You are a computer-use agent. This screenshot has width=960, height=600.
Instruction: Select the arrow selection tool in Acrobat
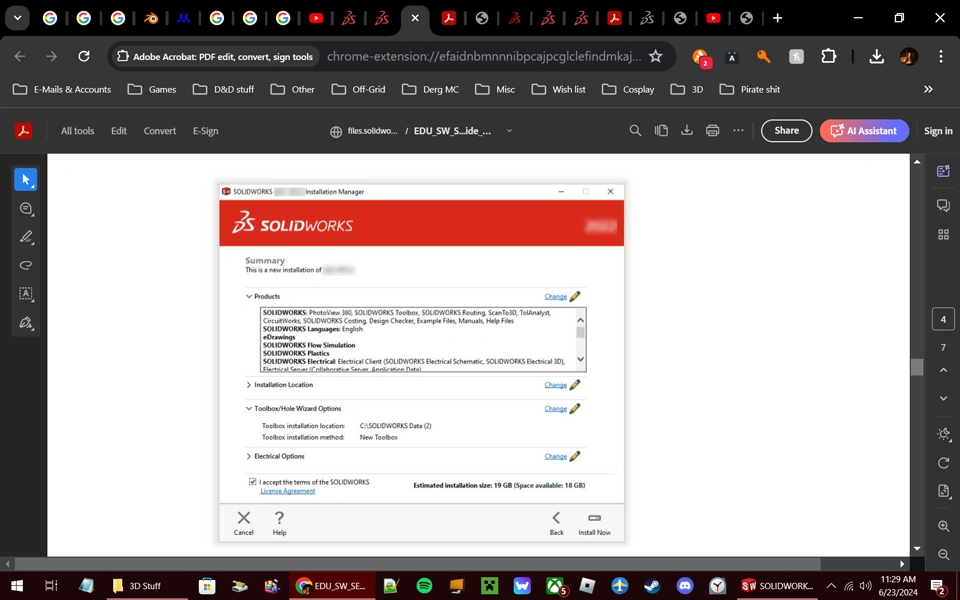[x=26, y=179]
